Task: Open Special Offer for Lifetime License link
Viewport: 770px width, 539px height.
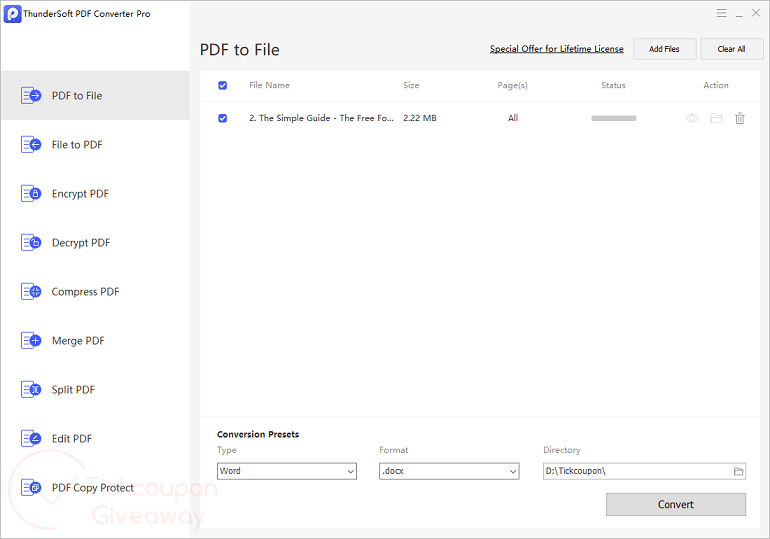Action: click(x=556, y=49)
